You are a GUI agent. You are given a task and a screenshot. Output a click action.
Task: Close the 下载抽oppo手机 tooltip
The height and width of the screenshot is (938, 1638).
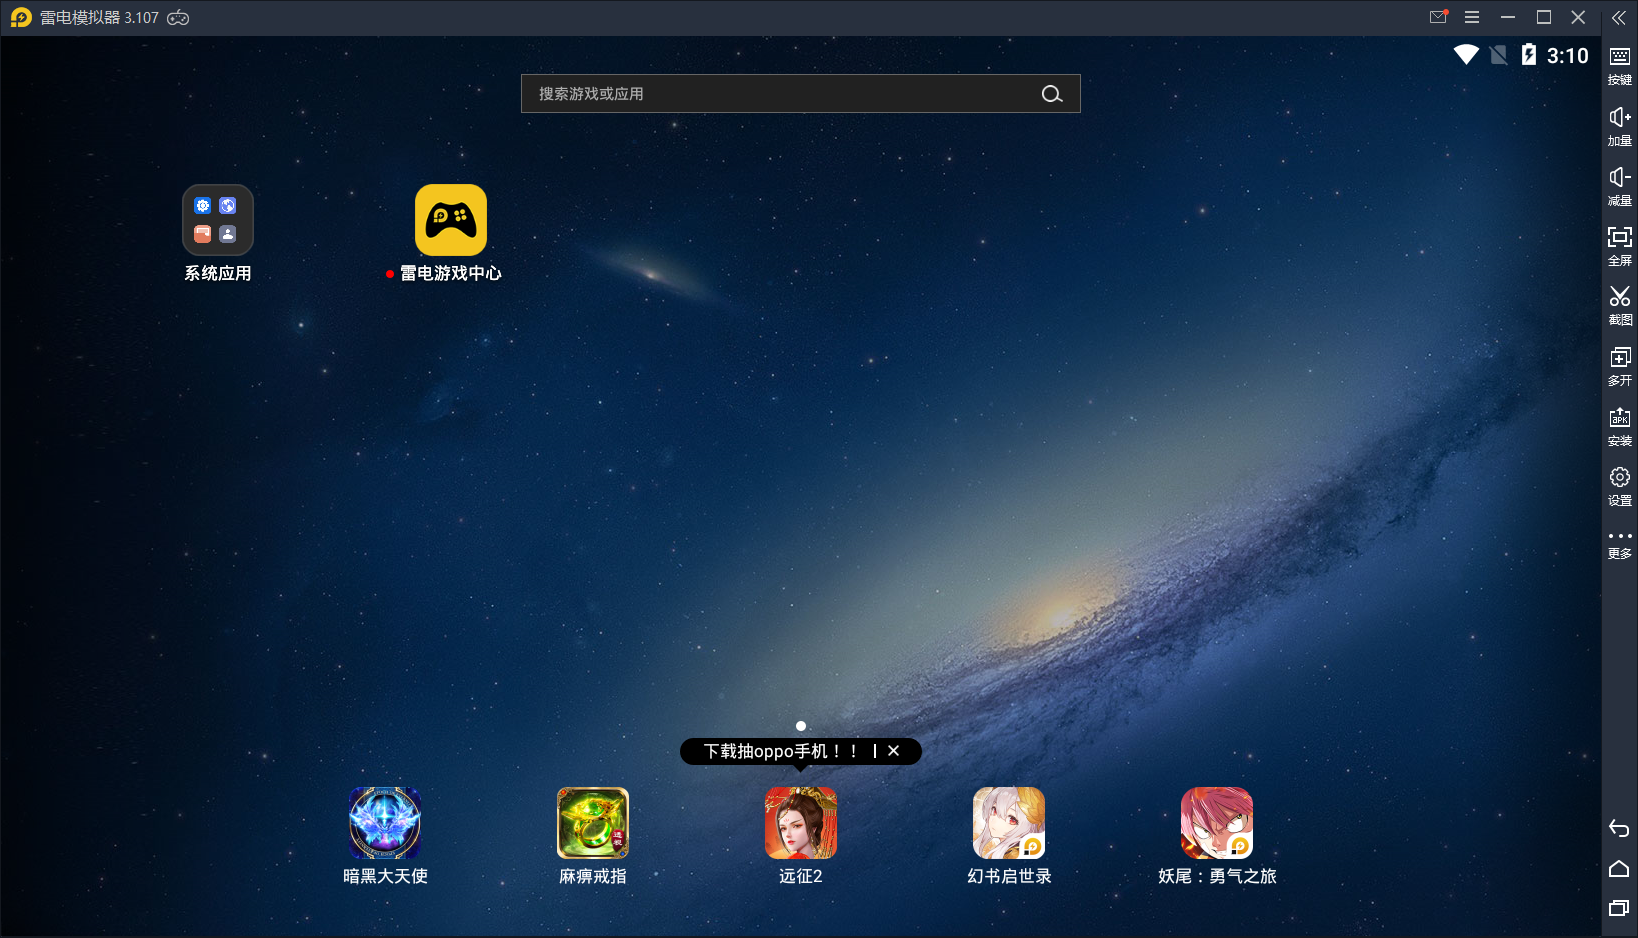pos(894,751)
